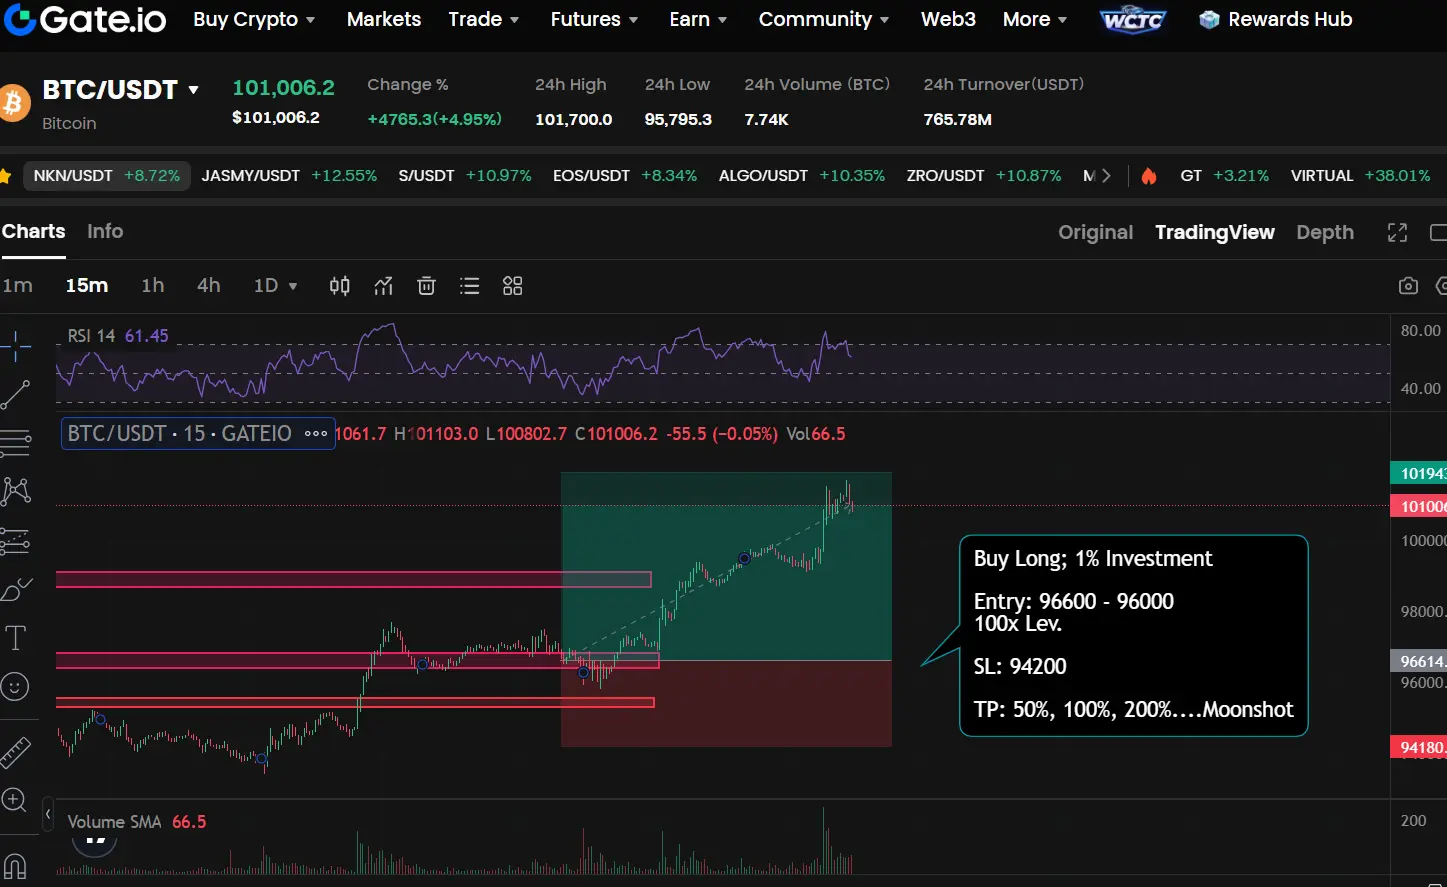Toggle the magnet snap mode

click(15, 866)
